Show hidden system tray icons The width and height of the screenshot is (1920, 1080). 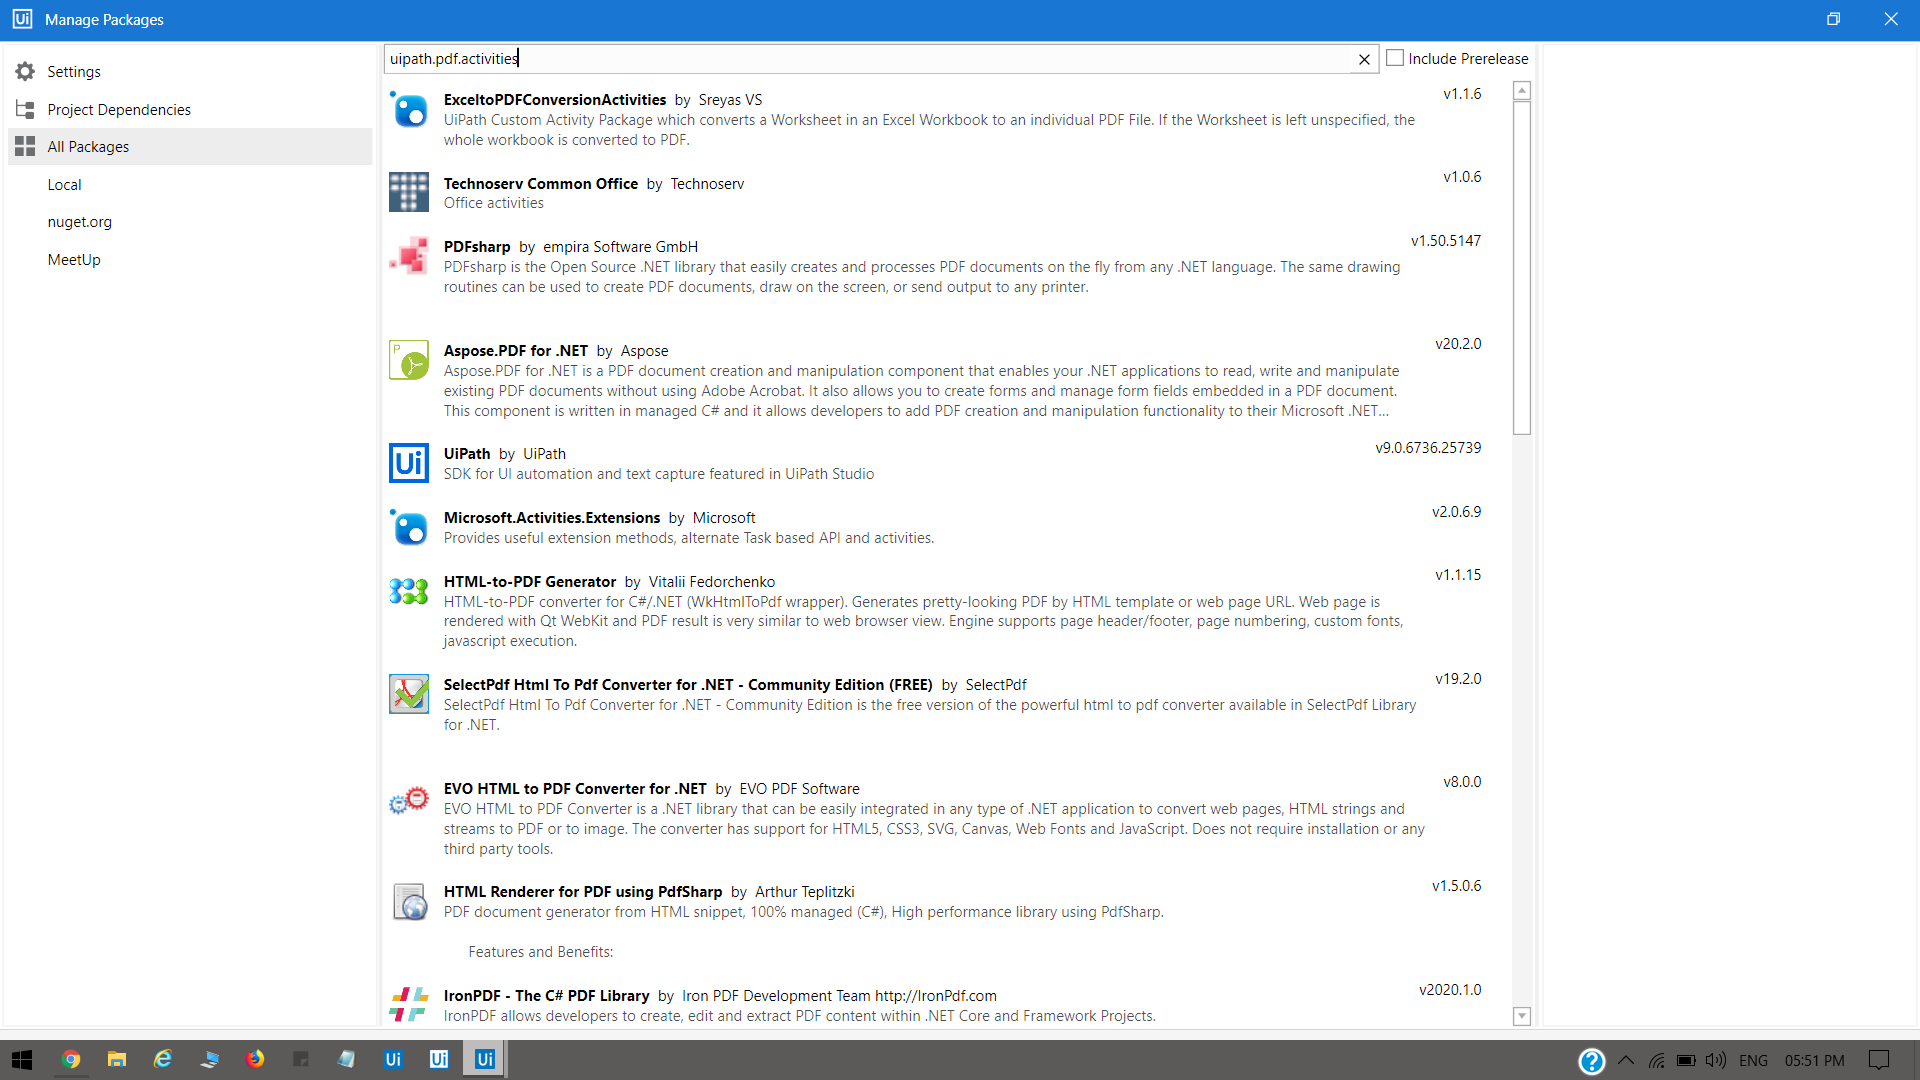click(x=1626, y=1061)
